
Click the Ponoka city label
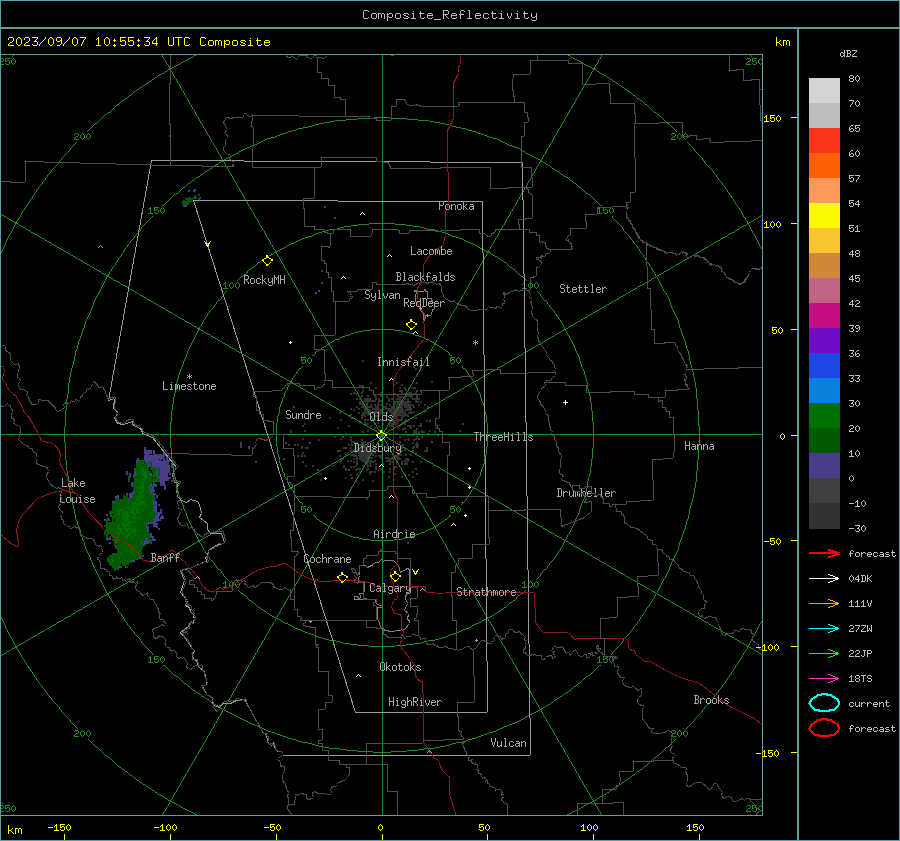tap(456, 206)
